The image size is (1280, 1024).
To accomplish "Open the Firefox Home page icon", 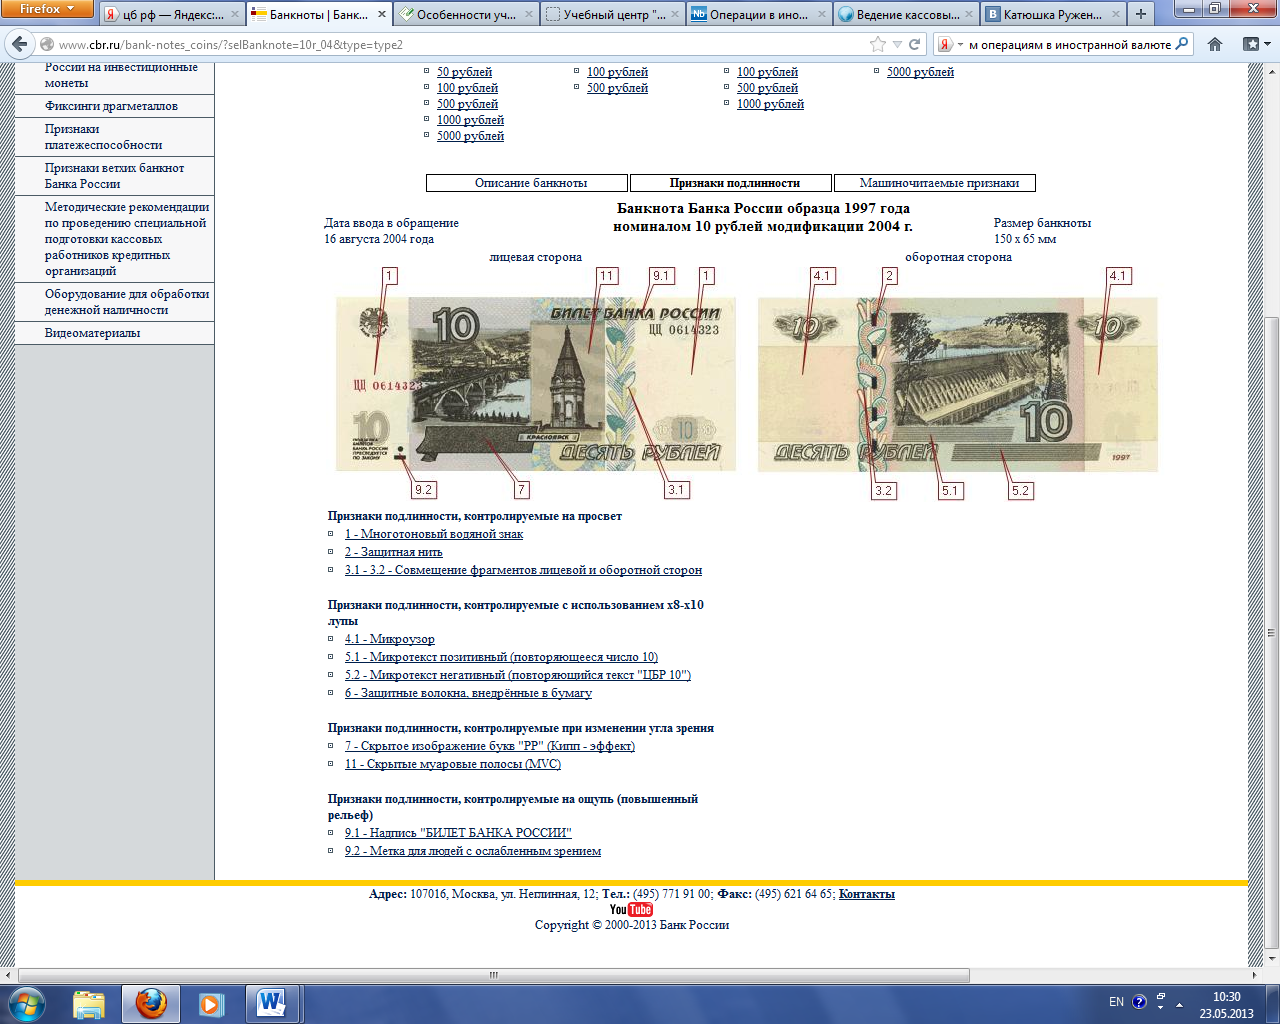I will pos(1215,44).
